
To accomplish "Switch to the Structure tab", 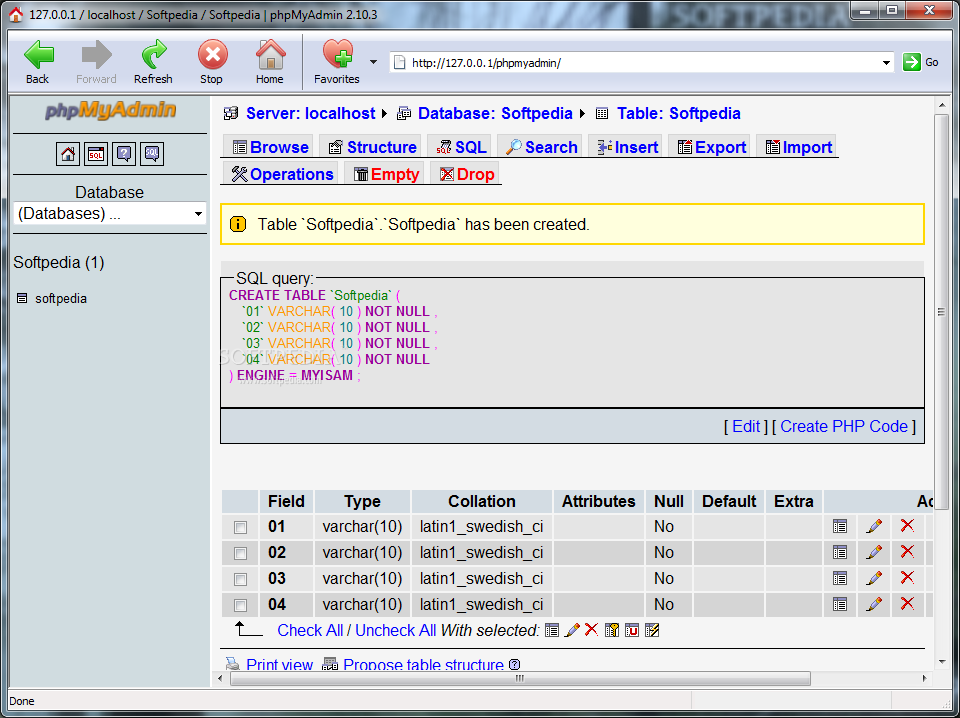I will [x=372, y=148].
